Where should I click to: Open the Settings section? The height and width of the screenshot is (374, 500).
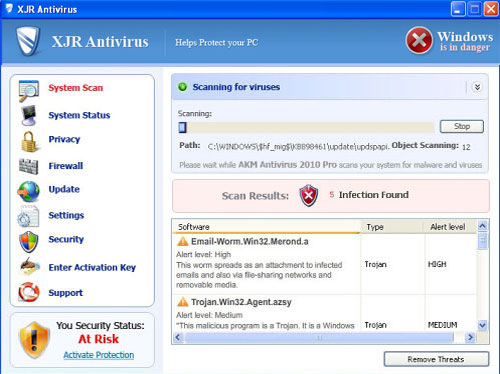[x=66, y=215]
